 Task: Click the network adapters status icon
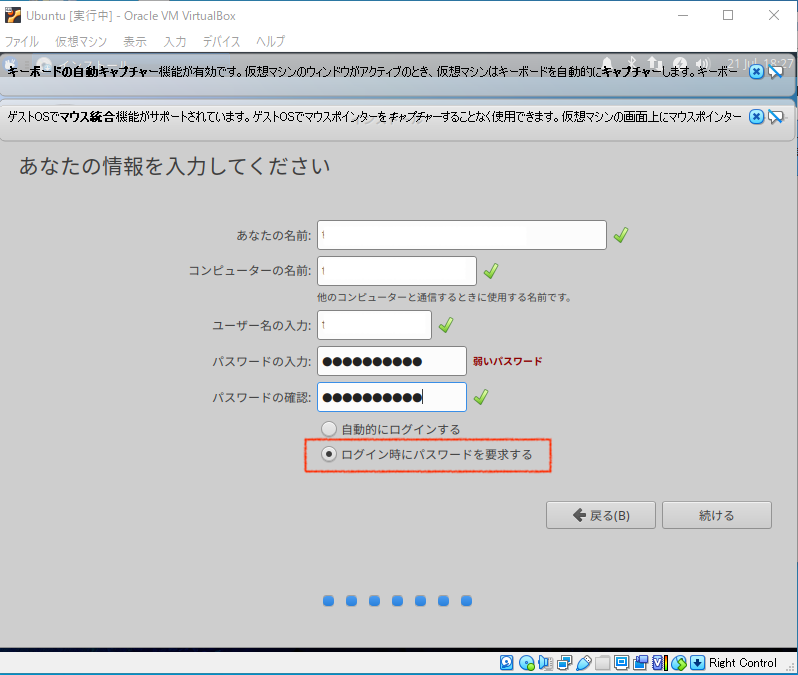(565, 662)
